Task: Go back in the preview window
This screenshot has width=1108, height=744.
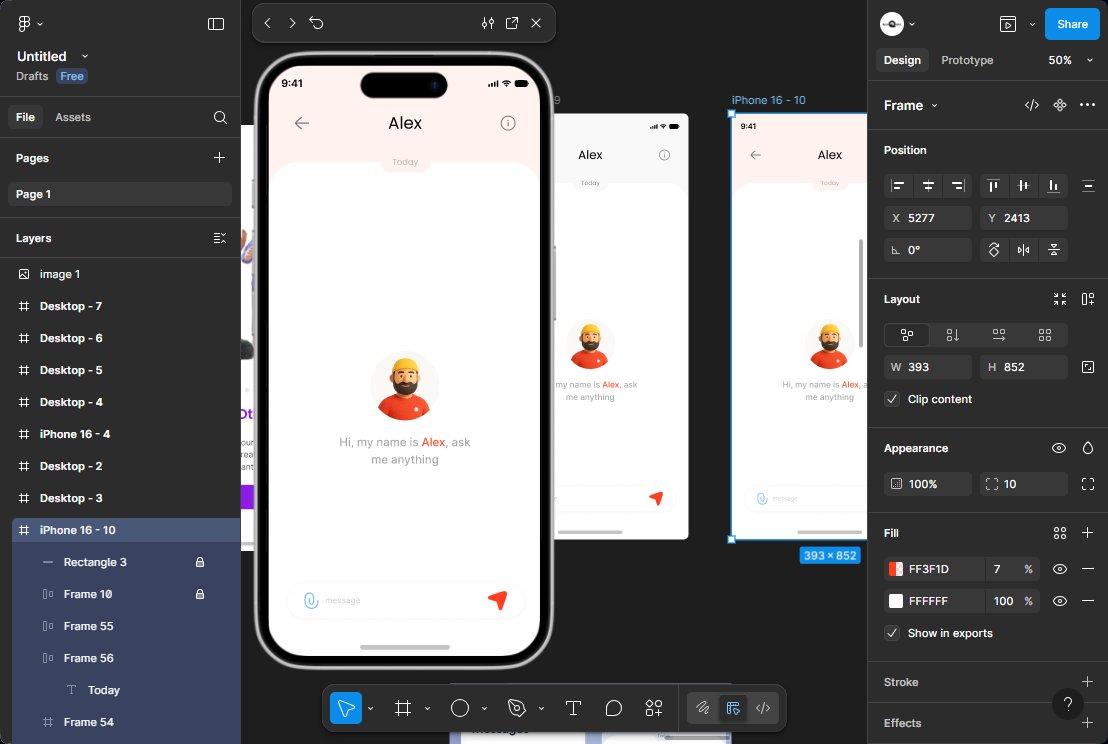Action: 268,23
